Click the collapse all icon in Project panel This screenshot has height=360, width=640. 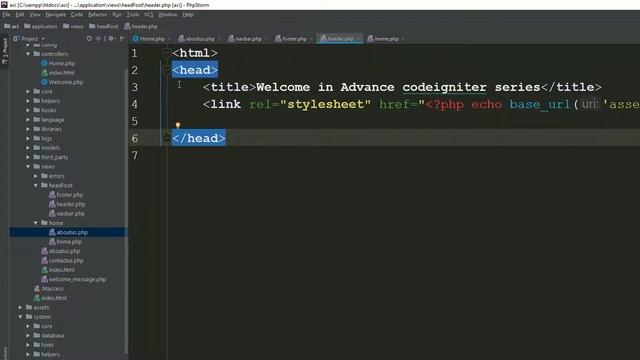[x=98, y=39]
